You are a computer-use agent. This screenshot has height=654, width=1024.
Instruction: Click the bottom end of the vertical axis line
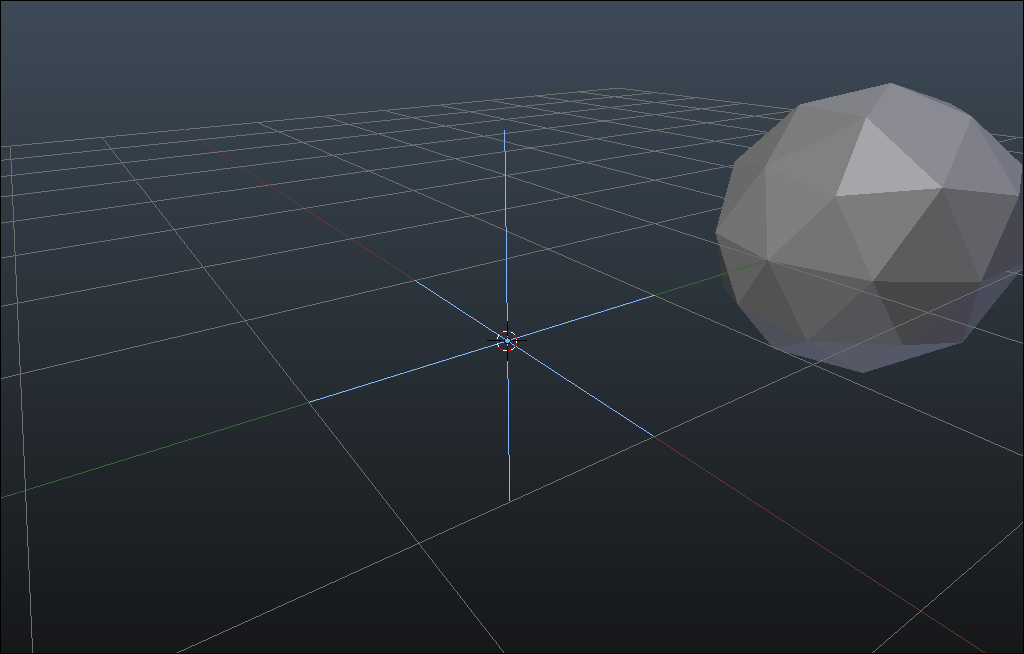tap(509, 498)
